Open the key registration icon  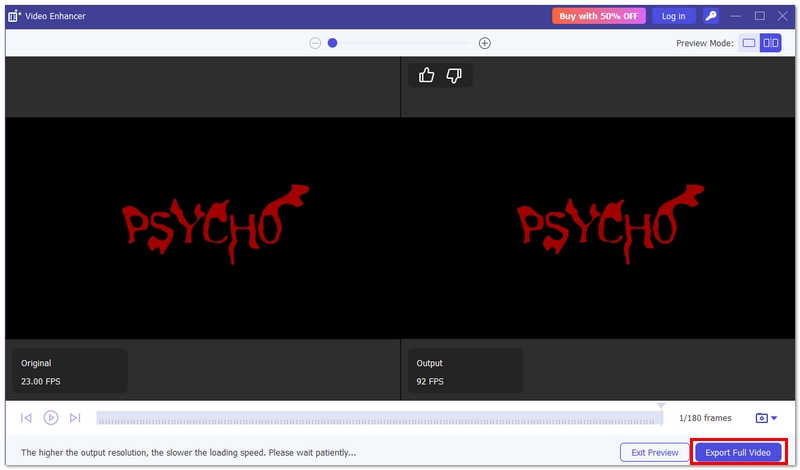(x=711, y=16)
